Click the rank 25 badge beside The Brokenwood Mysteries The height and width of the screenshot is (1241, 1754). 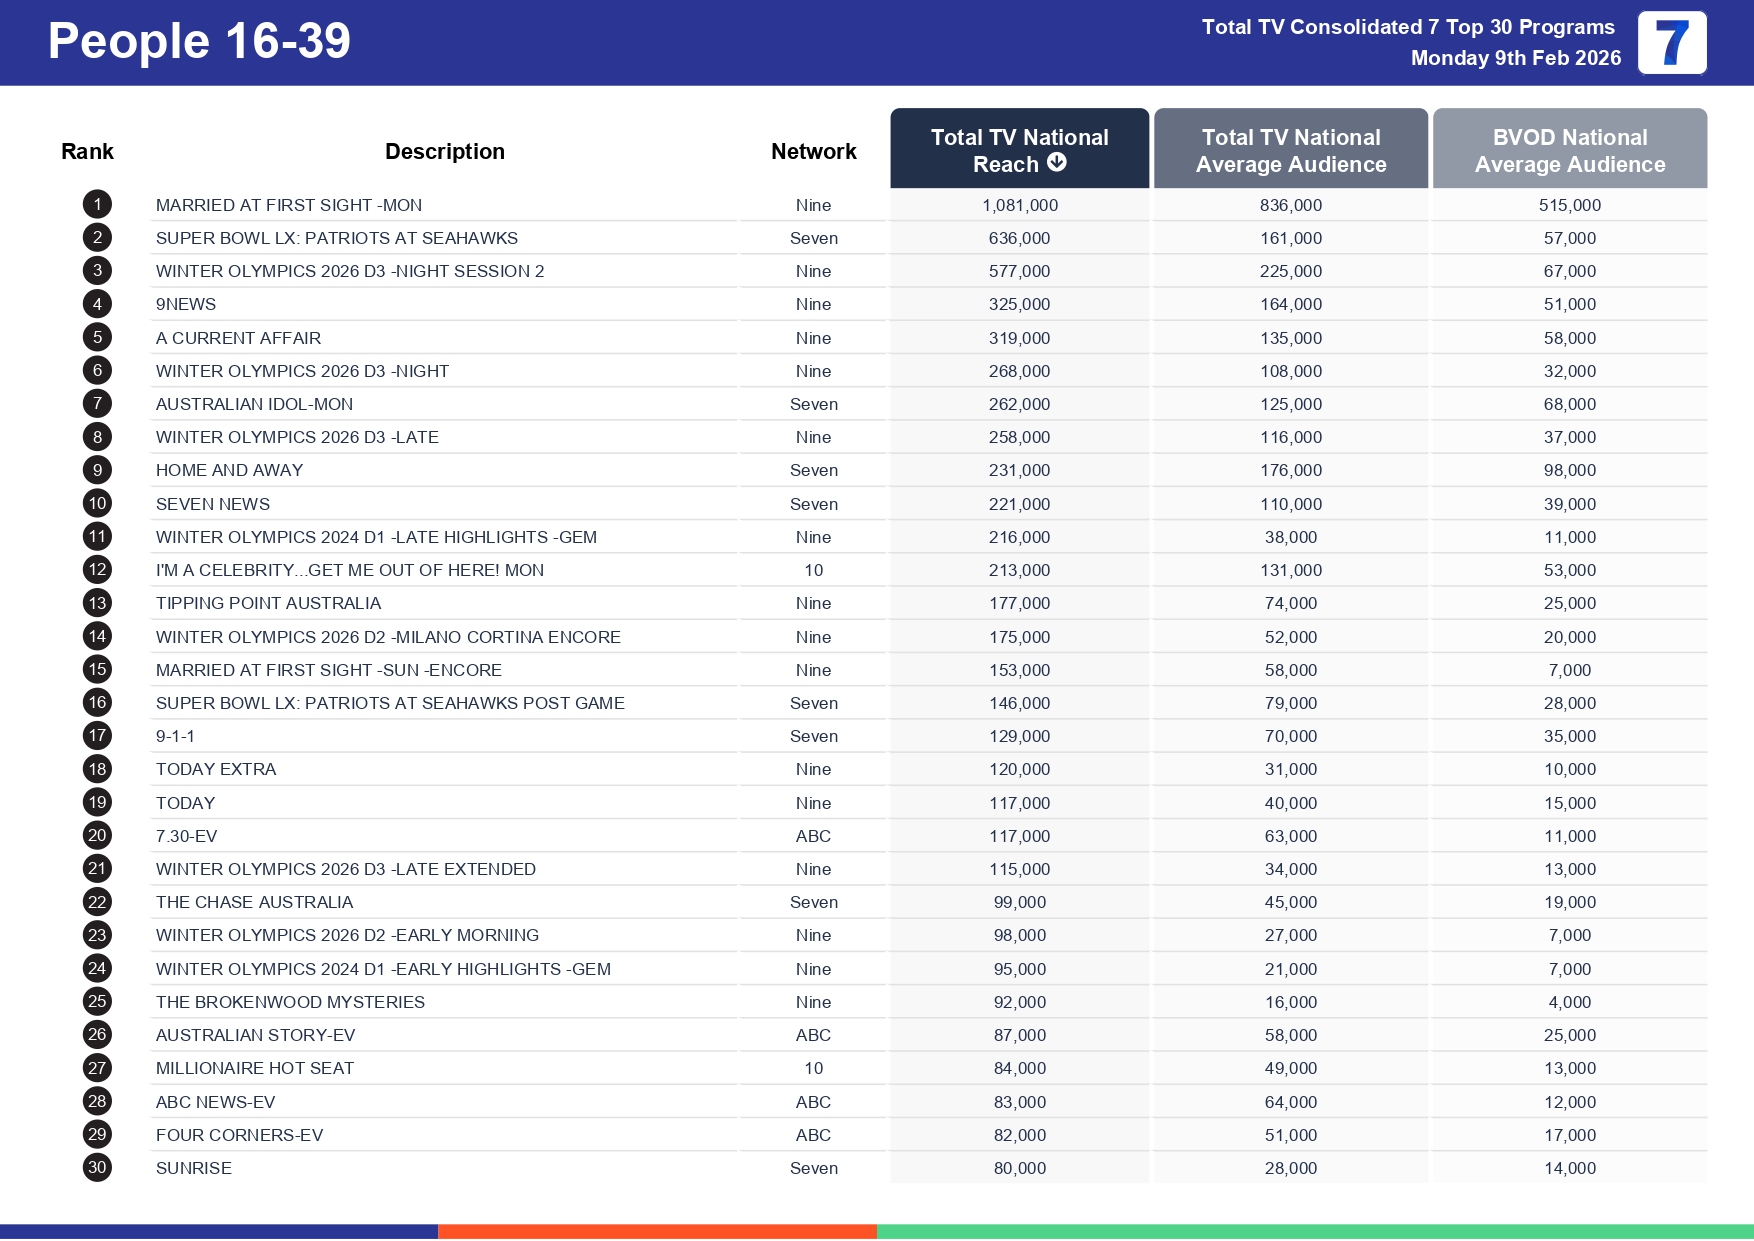(97, 1001)
